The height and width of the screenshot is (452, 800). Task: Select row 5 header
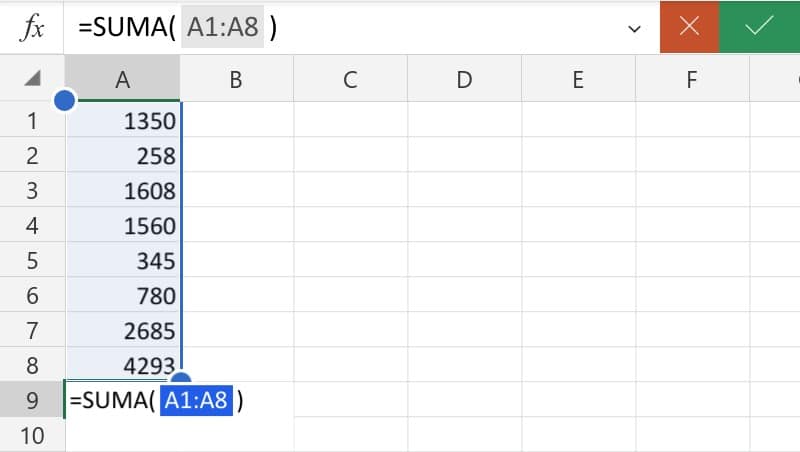[x=32, y=260]
